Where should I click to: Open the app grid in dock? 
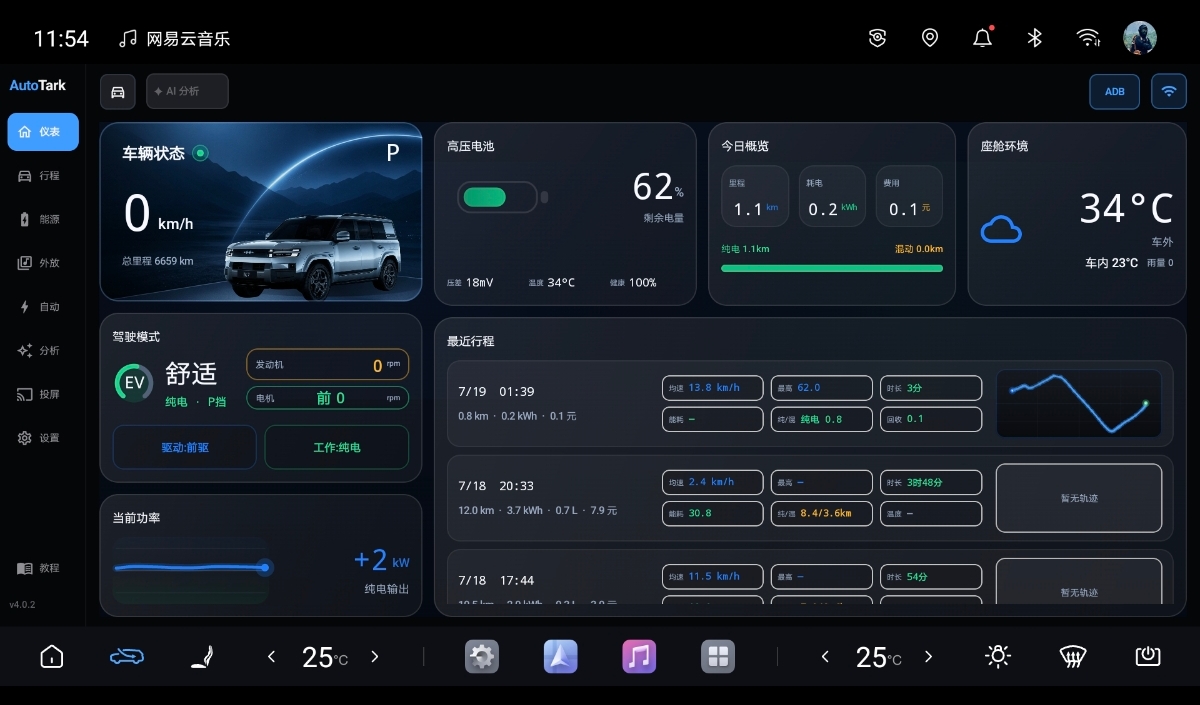tap(718, 657)
